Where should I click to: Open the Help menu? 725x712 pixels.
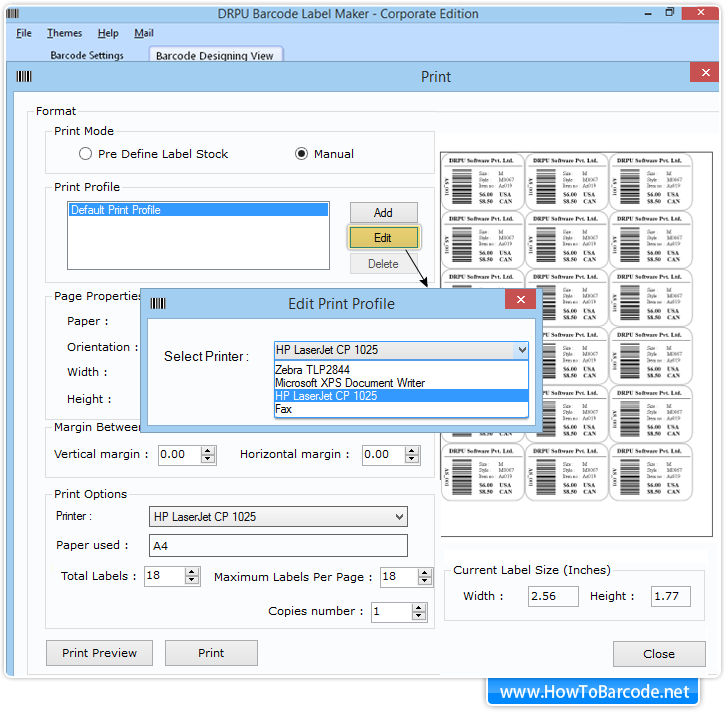pos(108,33)
